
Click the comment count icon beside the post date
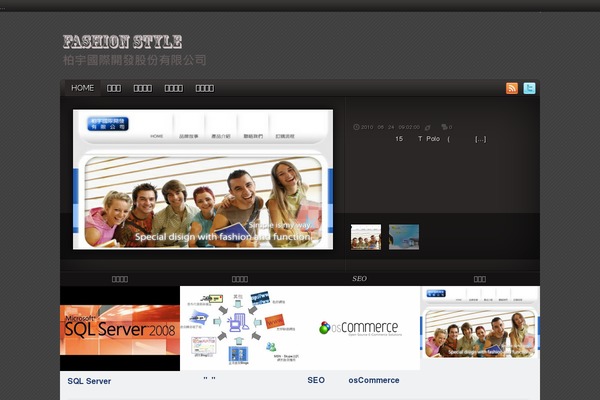(x=444, y=127)
